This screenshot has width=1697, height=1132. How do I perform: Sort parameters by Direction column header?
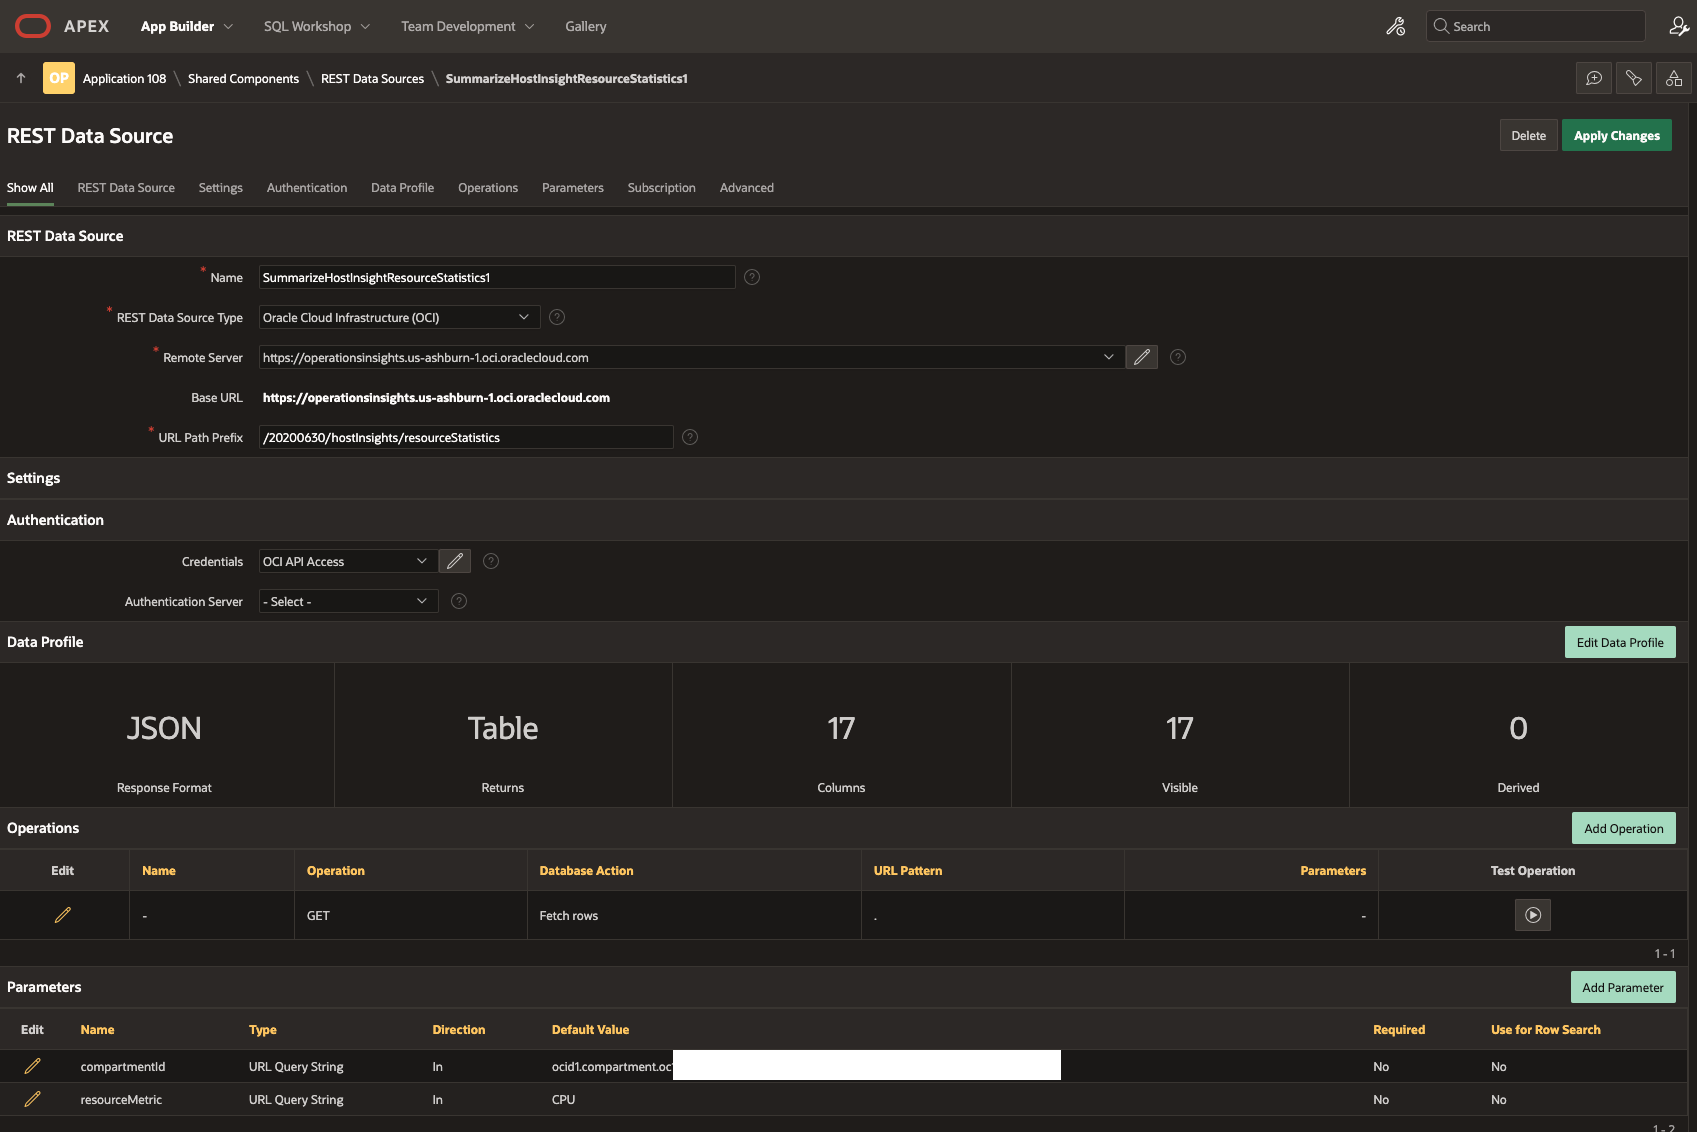tap(459, 1029)
